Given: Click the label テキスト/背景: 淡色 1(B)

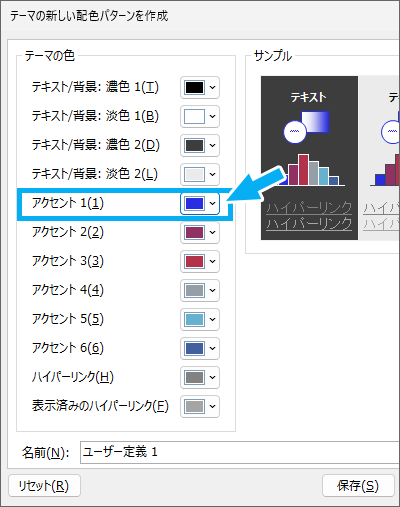Looking at the screenshot, I should 95,116.
